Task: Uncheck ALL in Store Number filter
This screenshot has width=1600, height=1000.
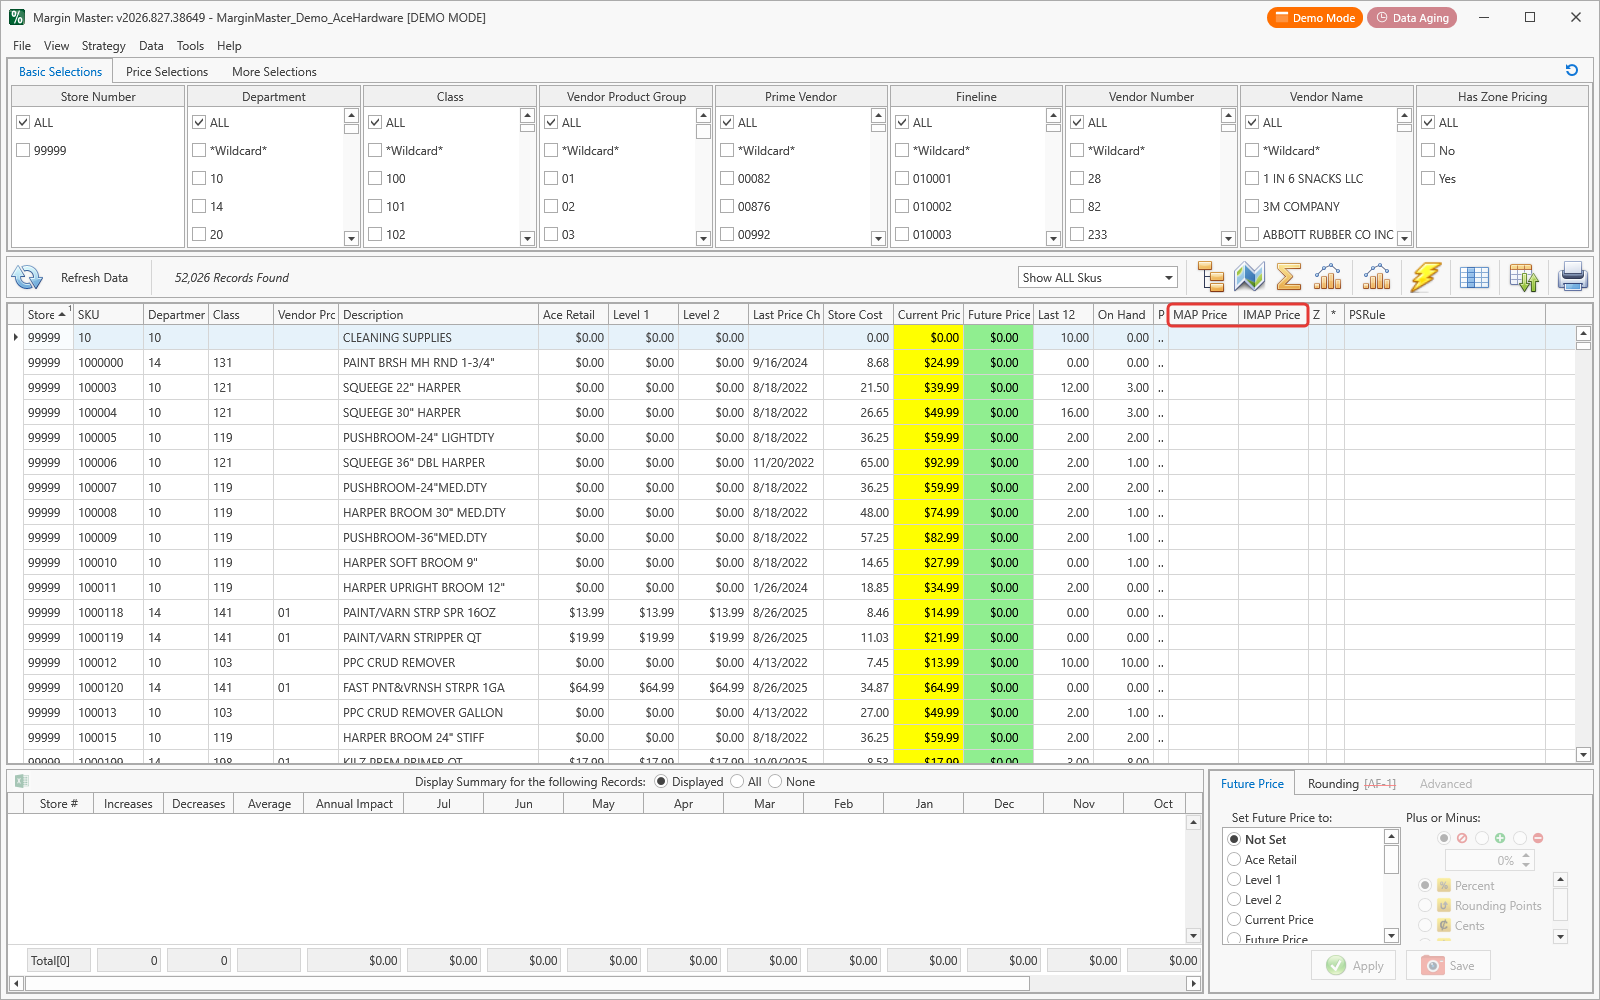Action: coord(23,122)
